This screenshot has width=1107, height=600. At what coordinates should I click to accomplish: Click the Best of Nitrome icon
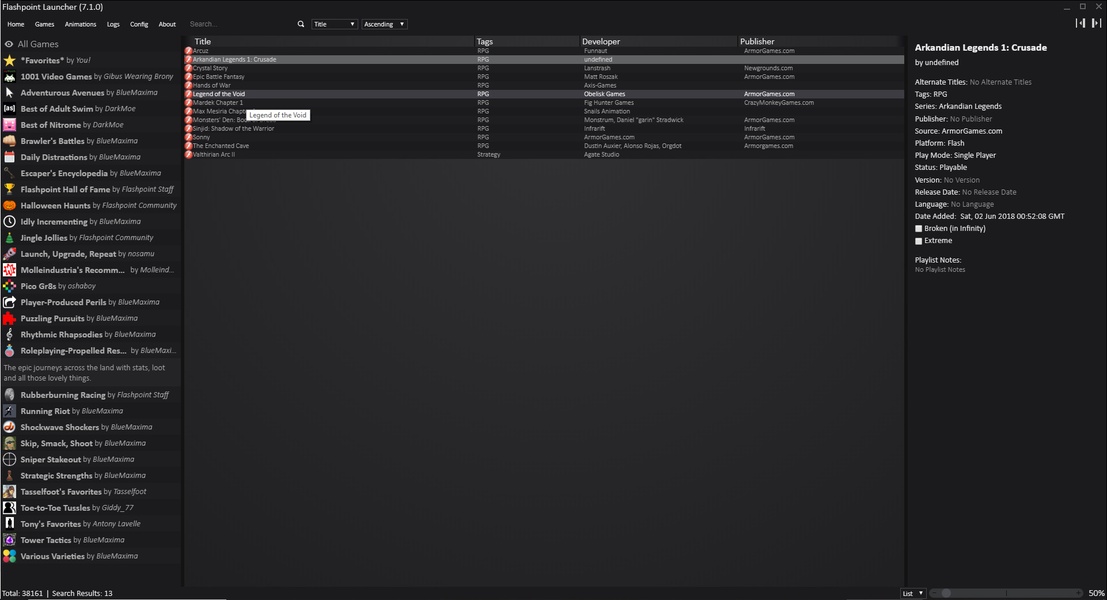[9, 125]
